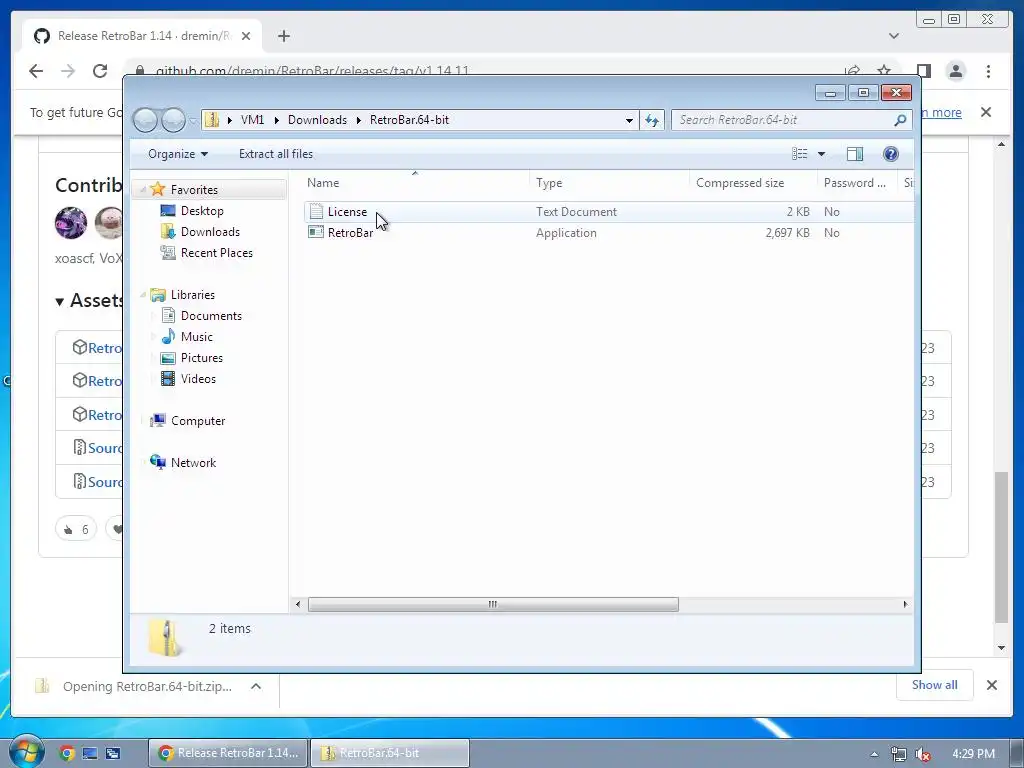
Task: Select Computer in navigation pane
Action: pos(197,421)
